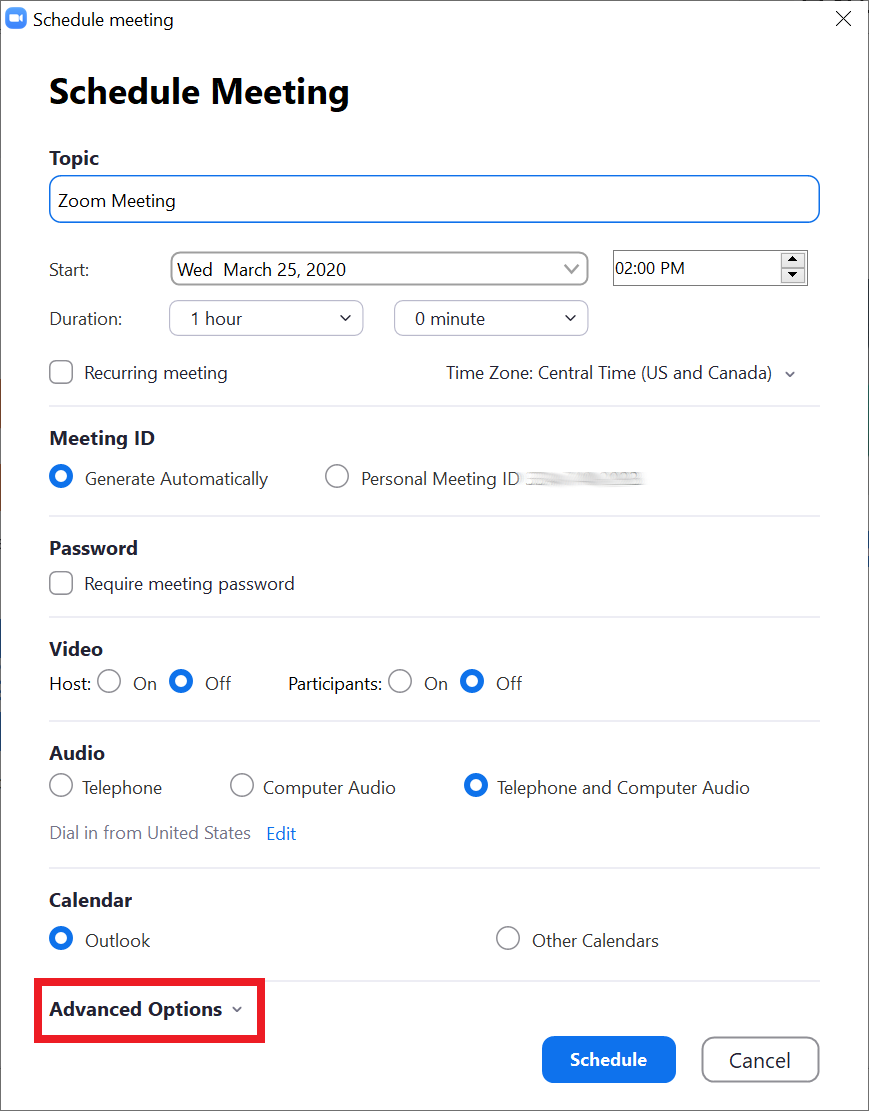Open the 0 minute duration dropdown
Viewport: 869px width, 1111px height.
[490, 318]
